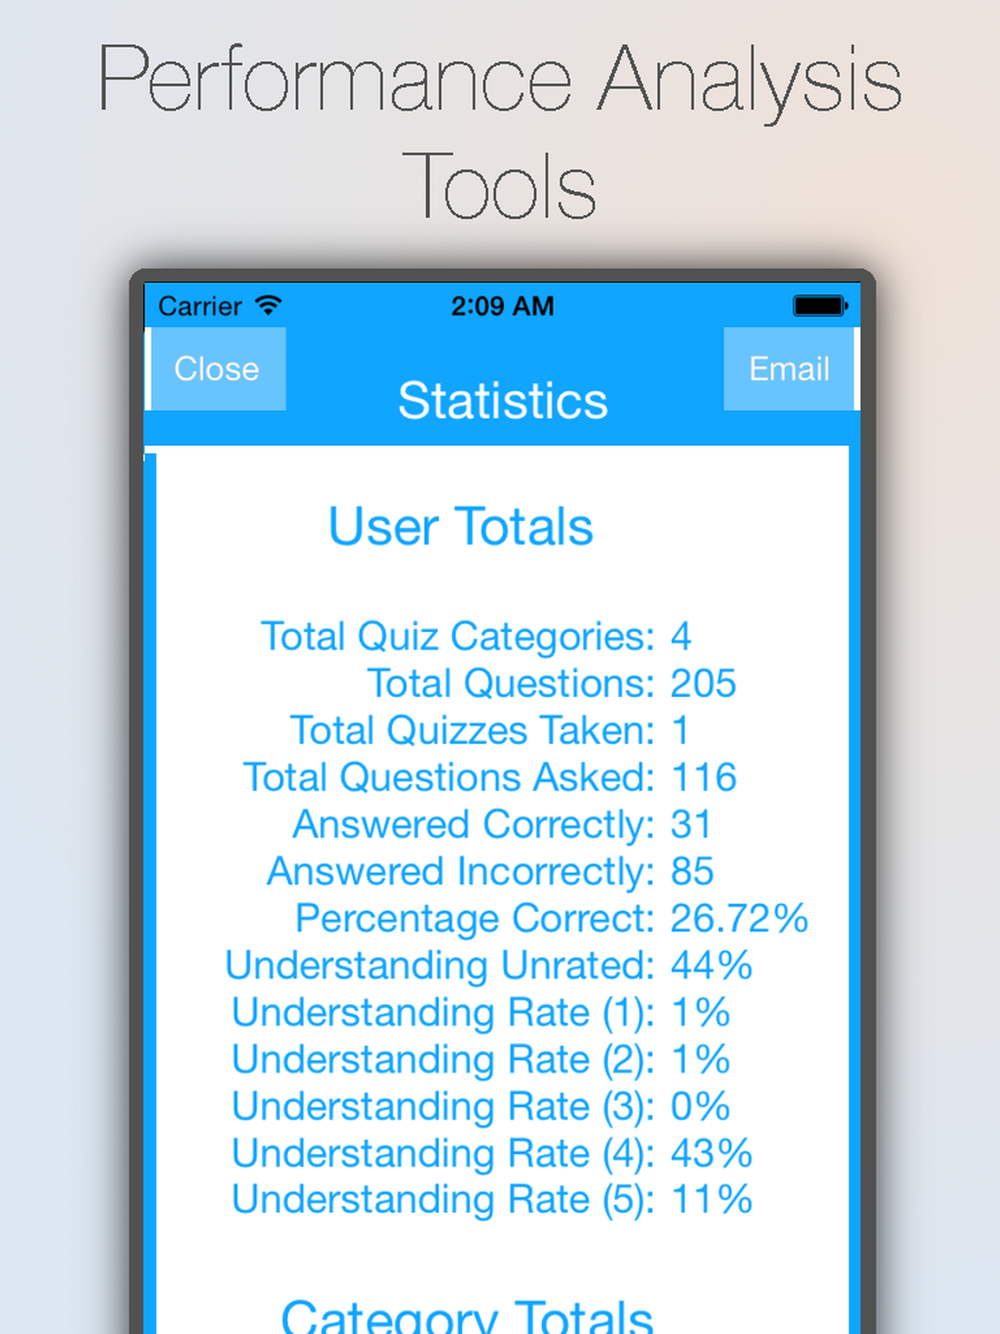Tap the 2:09 AM clock
The width and height of the screenshot is (1000, 1334).
[502, 306]
